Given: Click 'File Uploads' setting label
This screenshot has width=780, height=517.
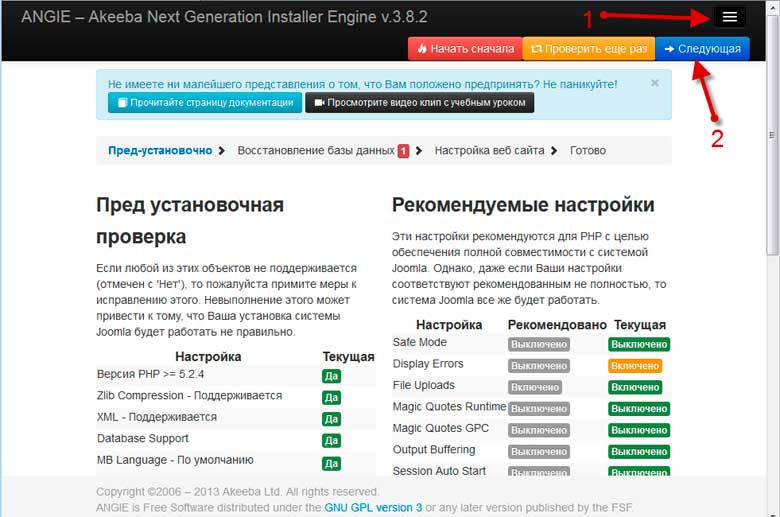Looking at the screenshot, I should [423, 385].
